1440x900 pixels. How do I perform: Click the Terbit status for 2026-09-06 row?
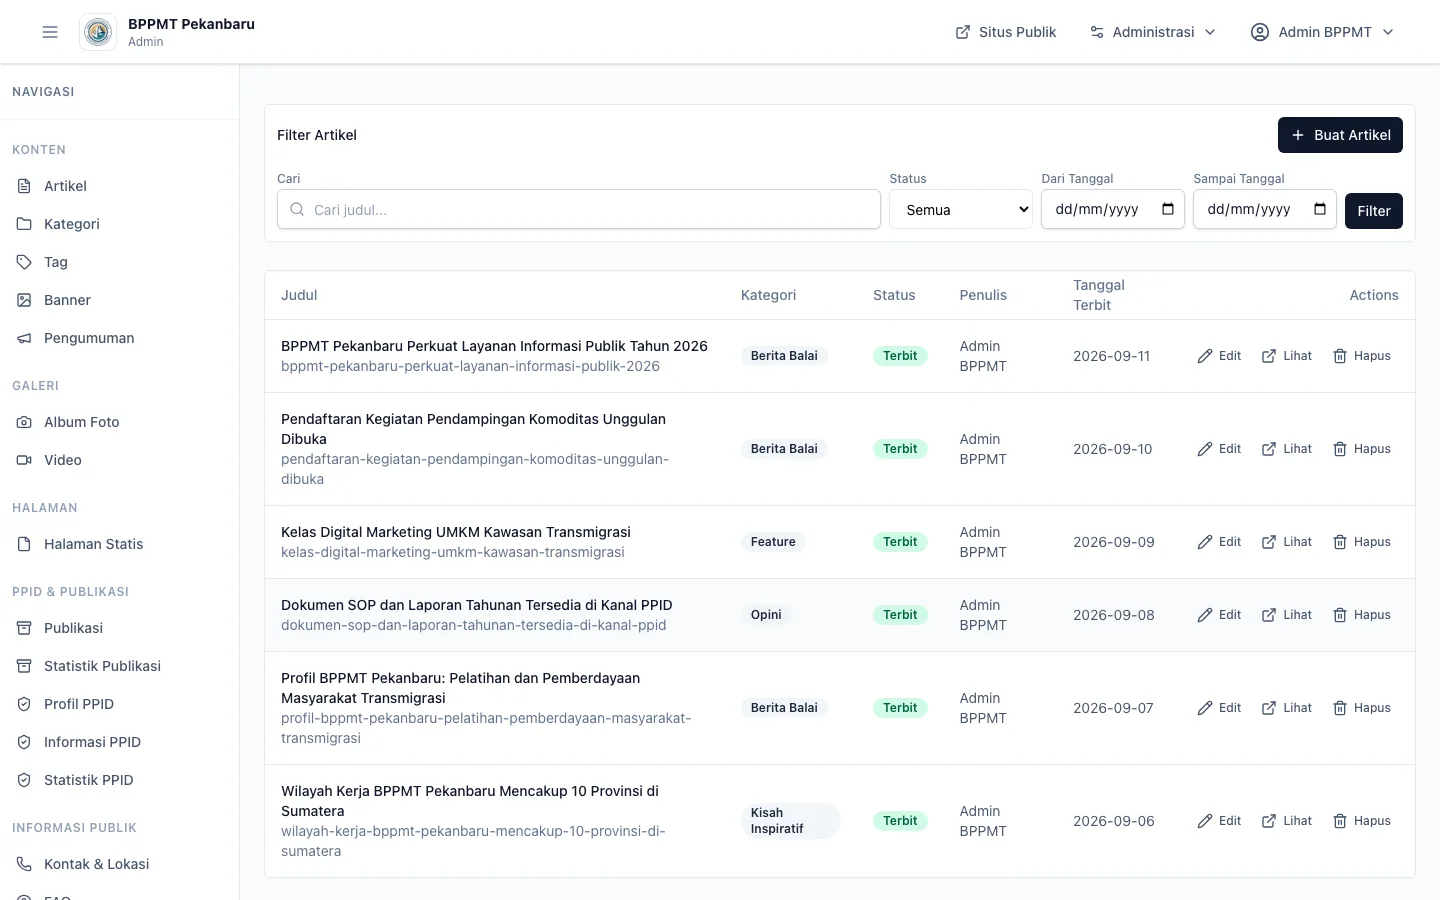(x=900, y=821)
